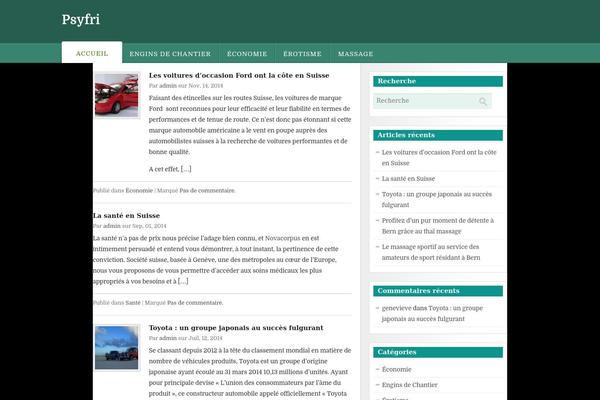Open the genevieve recent comment link
This screenshot has height=400, width=600.
(396, 308)
